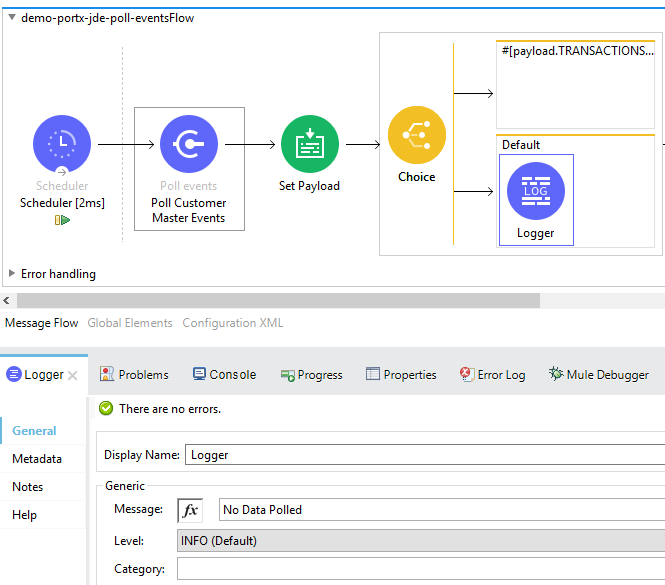Select the Scheduler component icon
The image size is (665, 585).
(62, 144)
